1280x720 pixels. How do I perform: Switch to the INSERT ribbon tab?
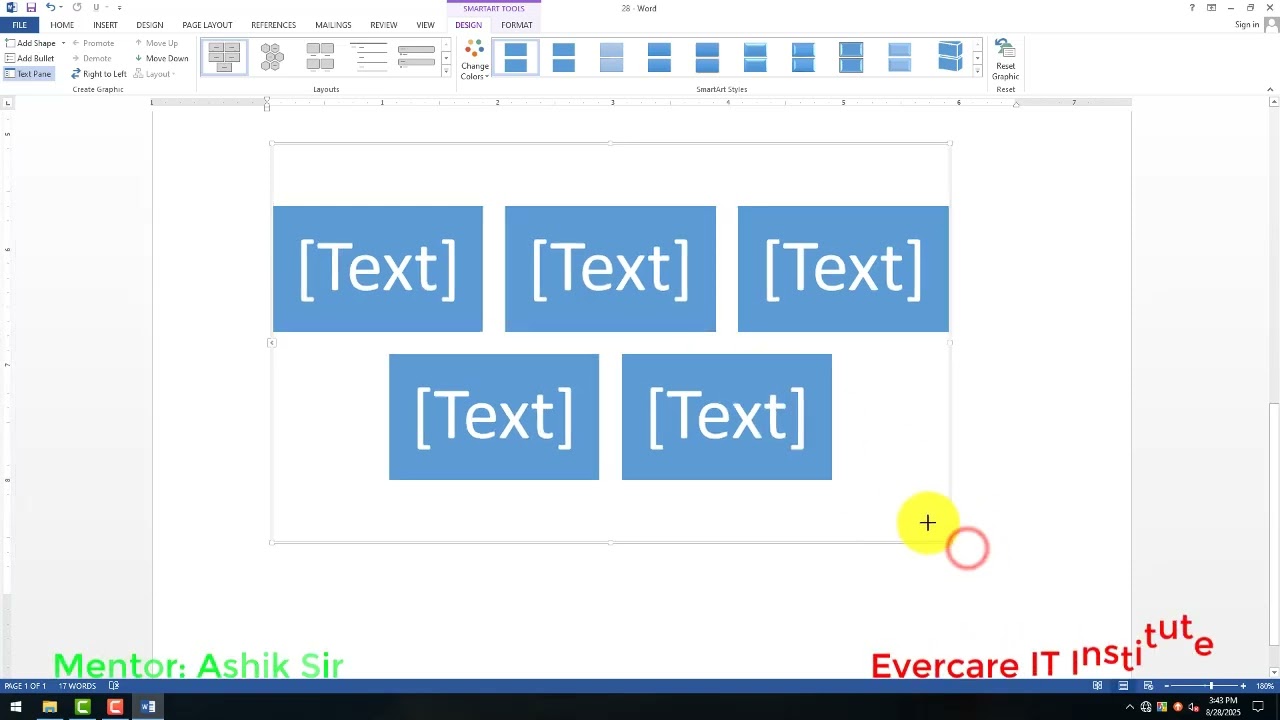pyautogui.click(x=105, y=25)
